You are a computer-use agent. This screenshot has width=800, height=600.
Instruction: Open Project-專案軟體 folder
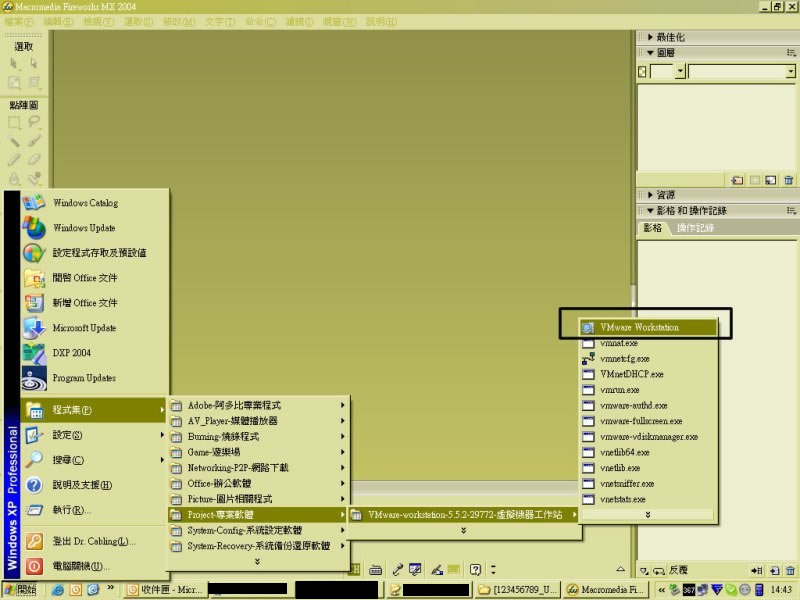(x=258, y=515)
